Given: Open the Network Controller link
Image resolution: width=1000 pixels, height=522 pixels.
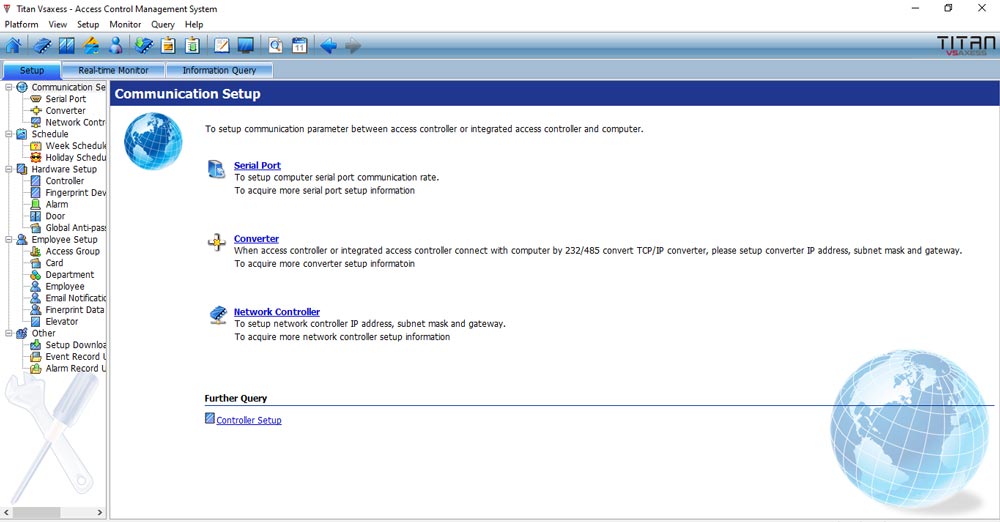Looking at the screenshot, I should (276, 312).
